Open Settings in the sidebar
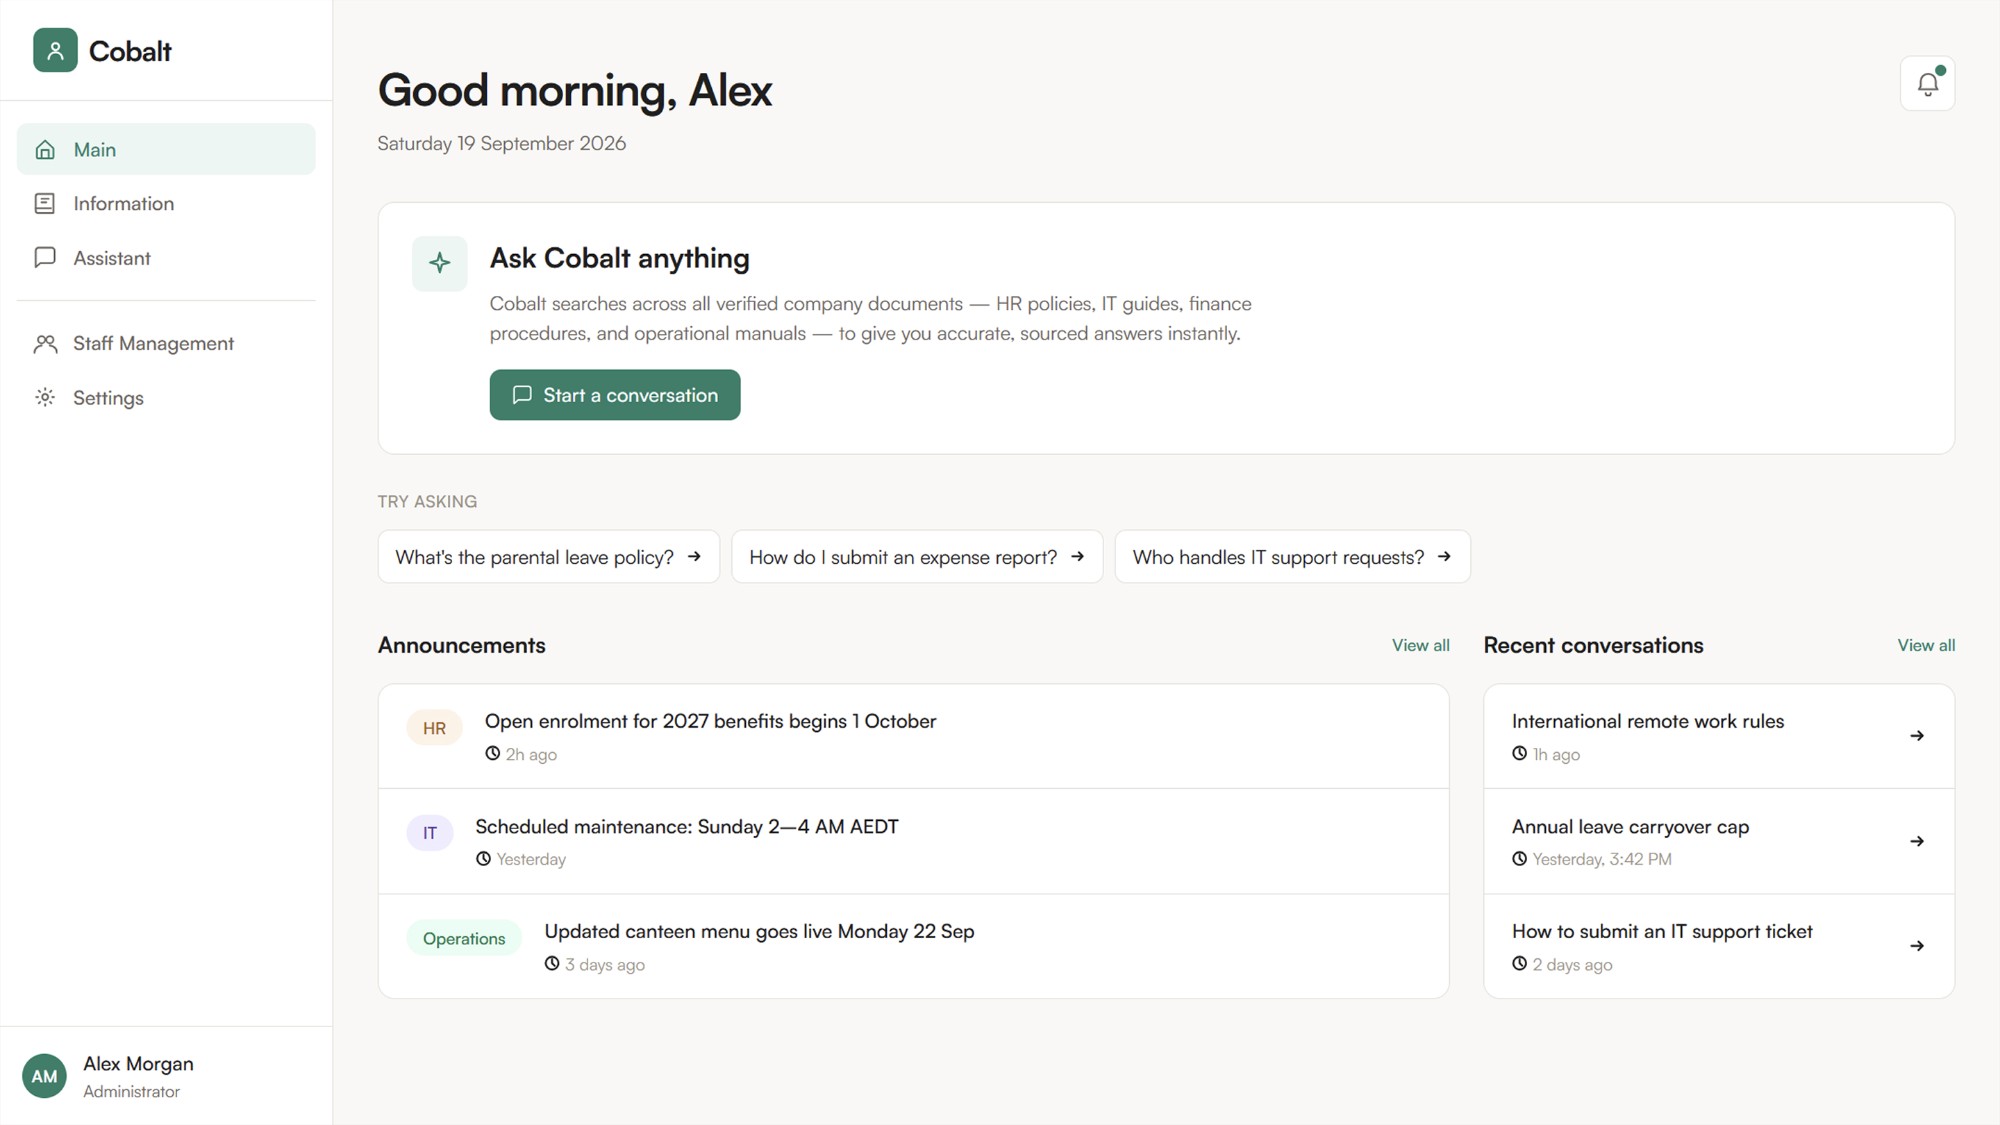The width and height of the screenshot is (2000, 1125). 166,397
